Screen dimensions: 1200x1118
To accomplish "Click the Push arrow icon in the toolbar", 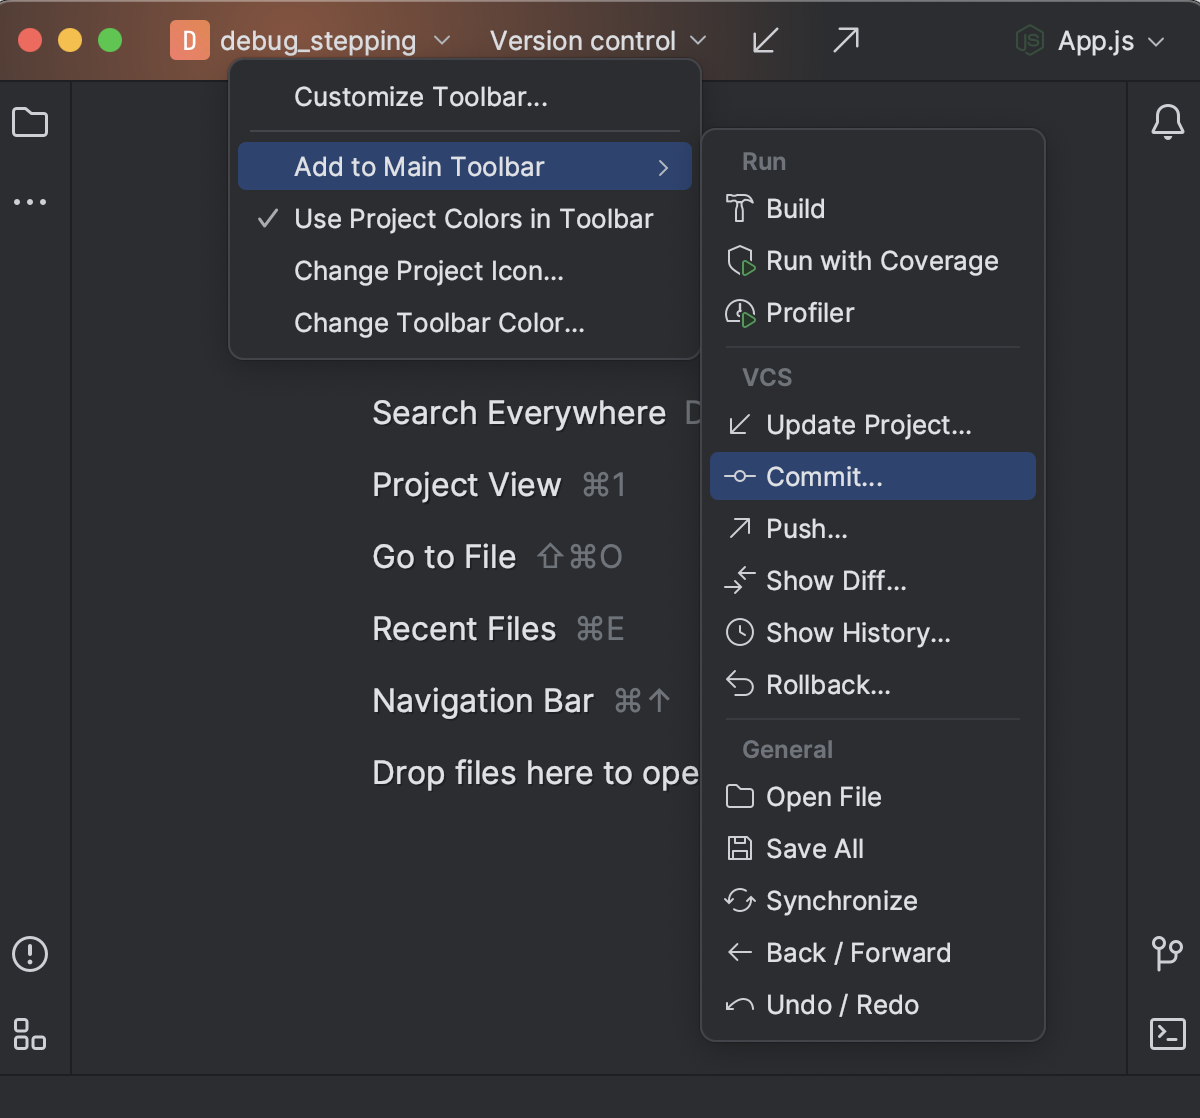I will pyautogui.click(x=844, y=40).
